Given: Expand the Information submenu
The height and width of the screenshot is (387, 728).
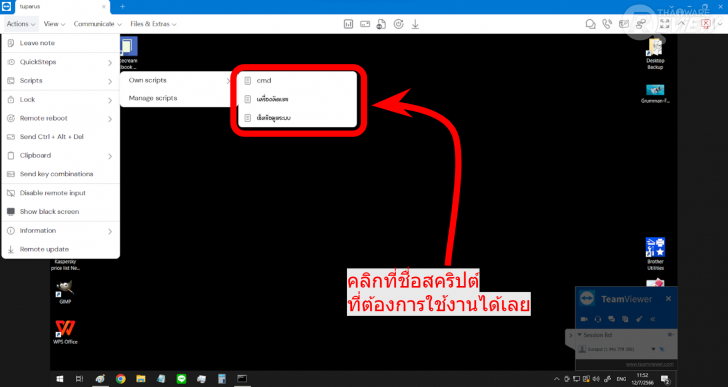Looking at the screenshot, I should [x=60, y=231].
